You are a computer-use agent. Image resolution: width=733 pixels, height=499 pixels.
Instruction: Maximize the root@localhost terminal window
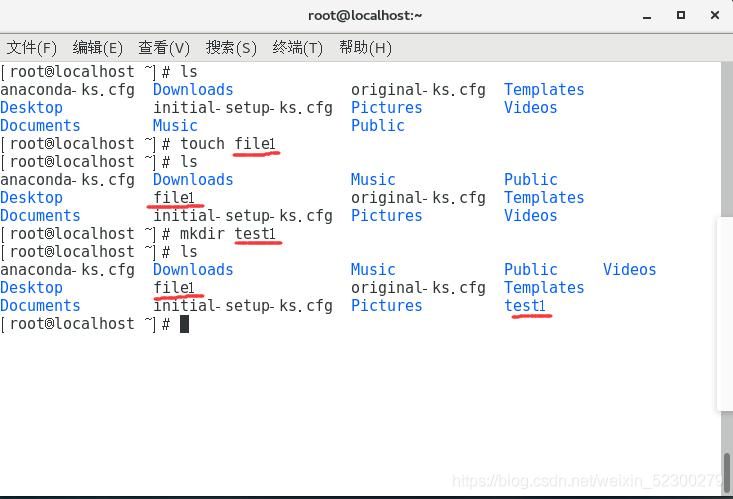681,15
